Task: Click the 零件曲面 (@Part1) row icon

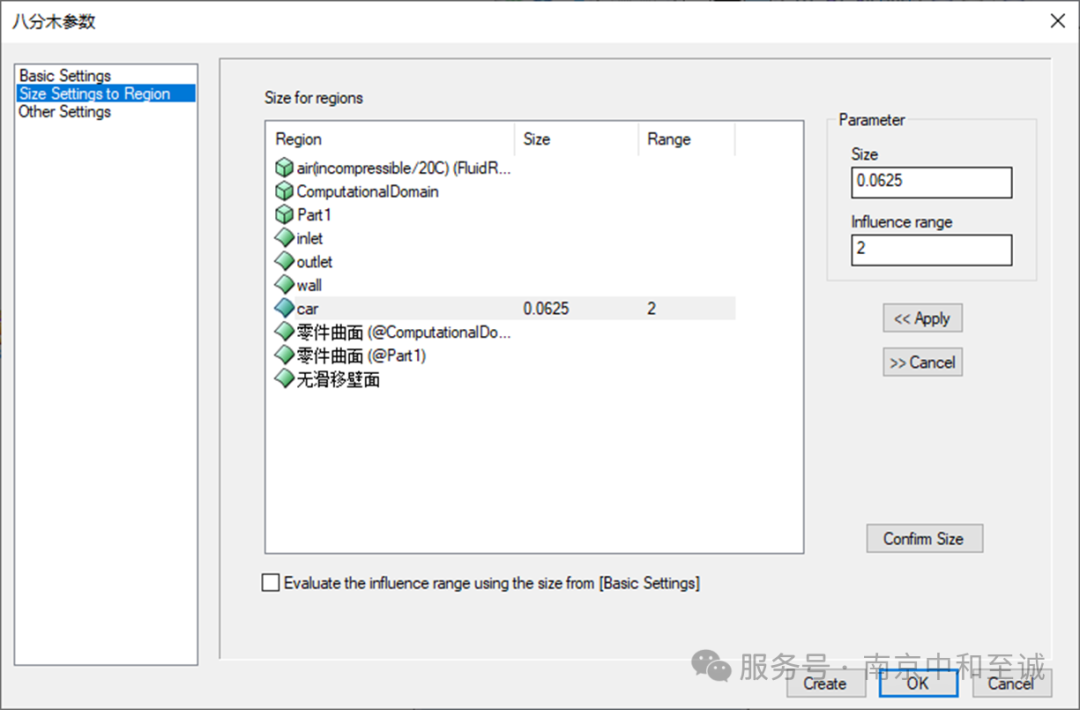Action: 284,355
